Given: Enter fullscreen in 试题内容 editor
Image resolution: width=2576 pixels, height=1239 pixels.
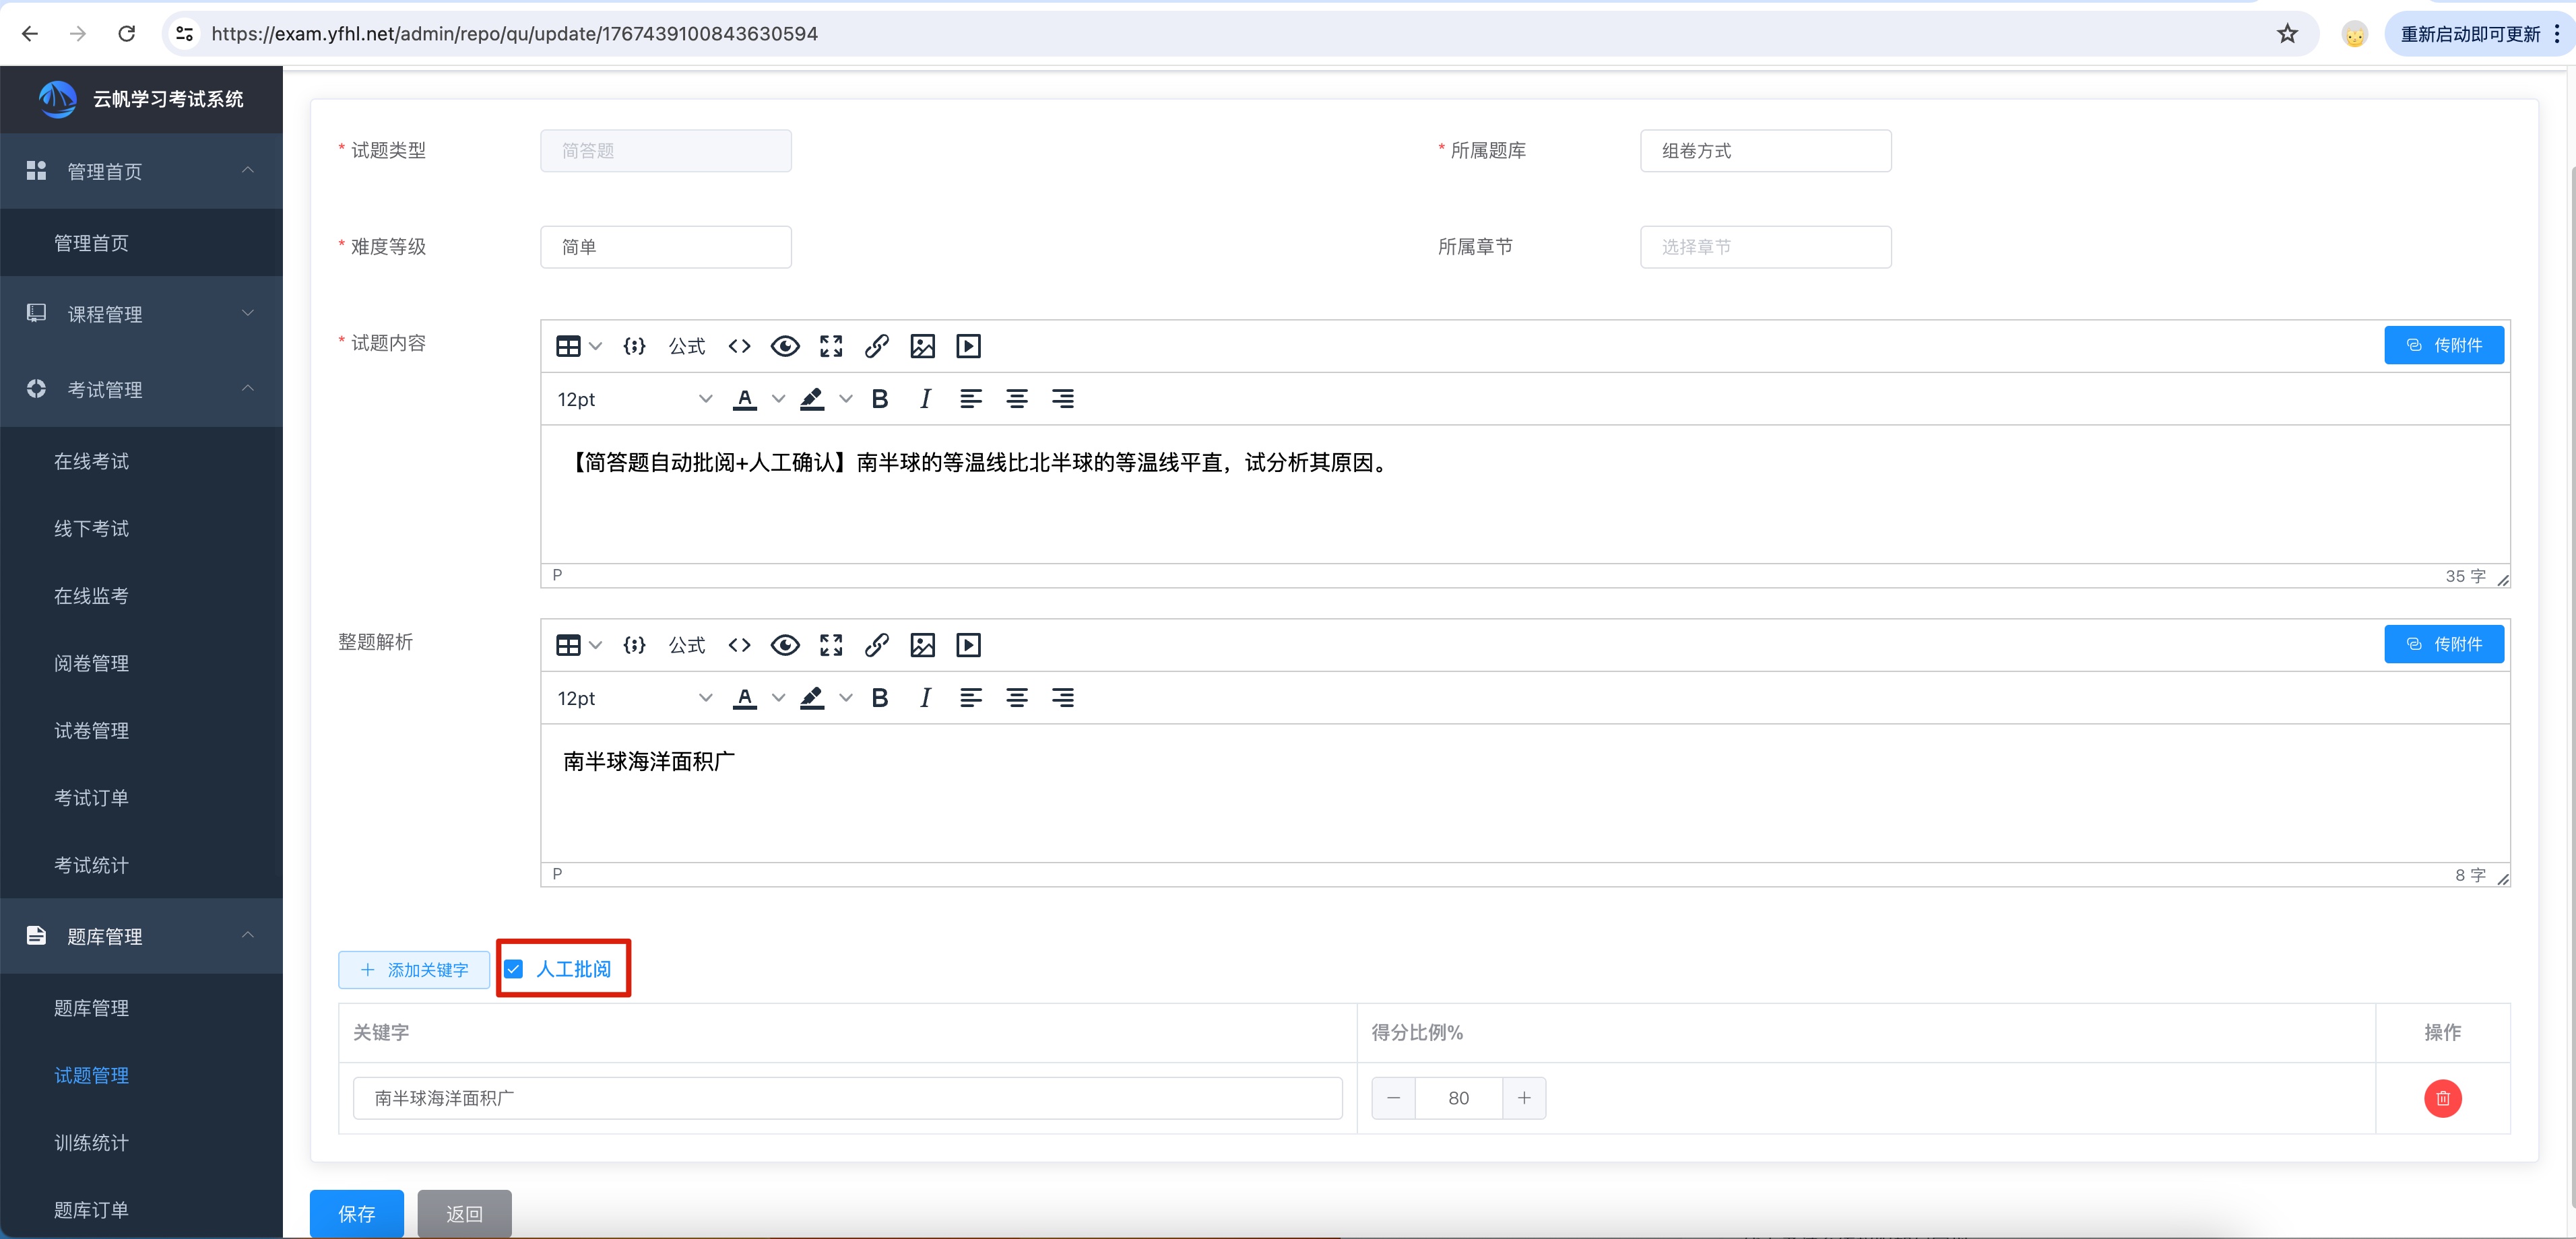Looking at the screenshot, I should 831,346.
